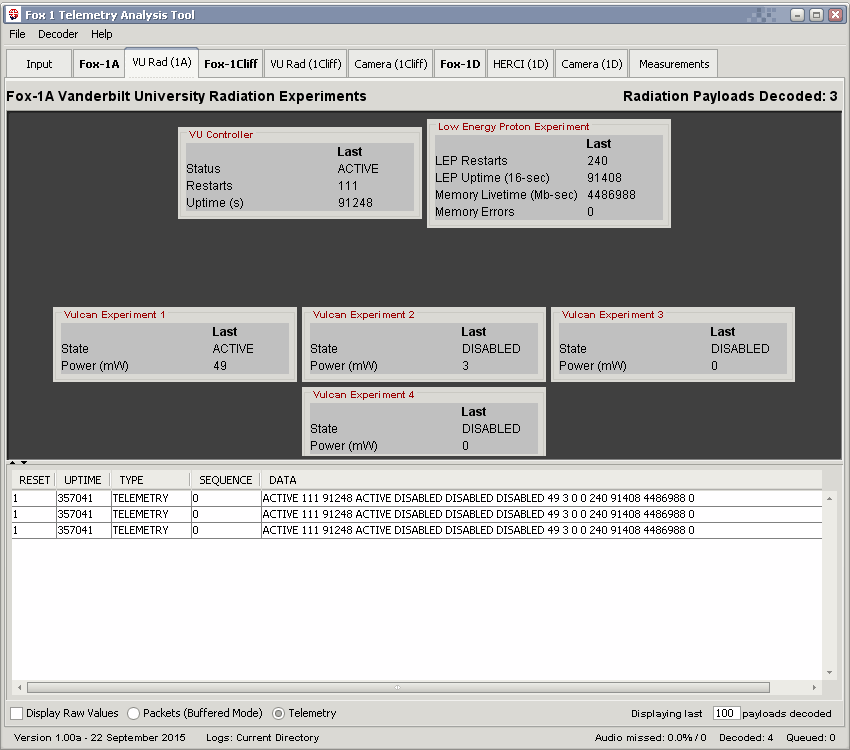Open the Help menu

[x=102, y=34]
